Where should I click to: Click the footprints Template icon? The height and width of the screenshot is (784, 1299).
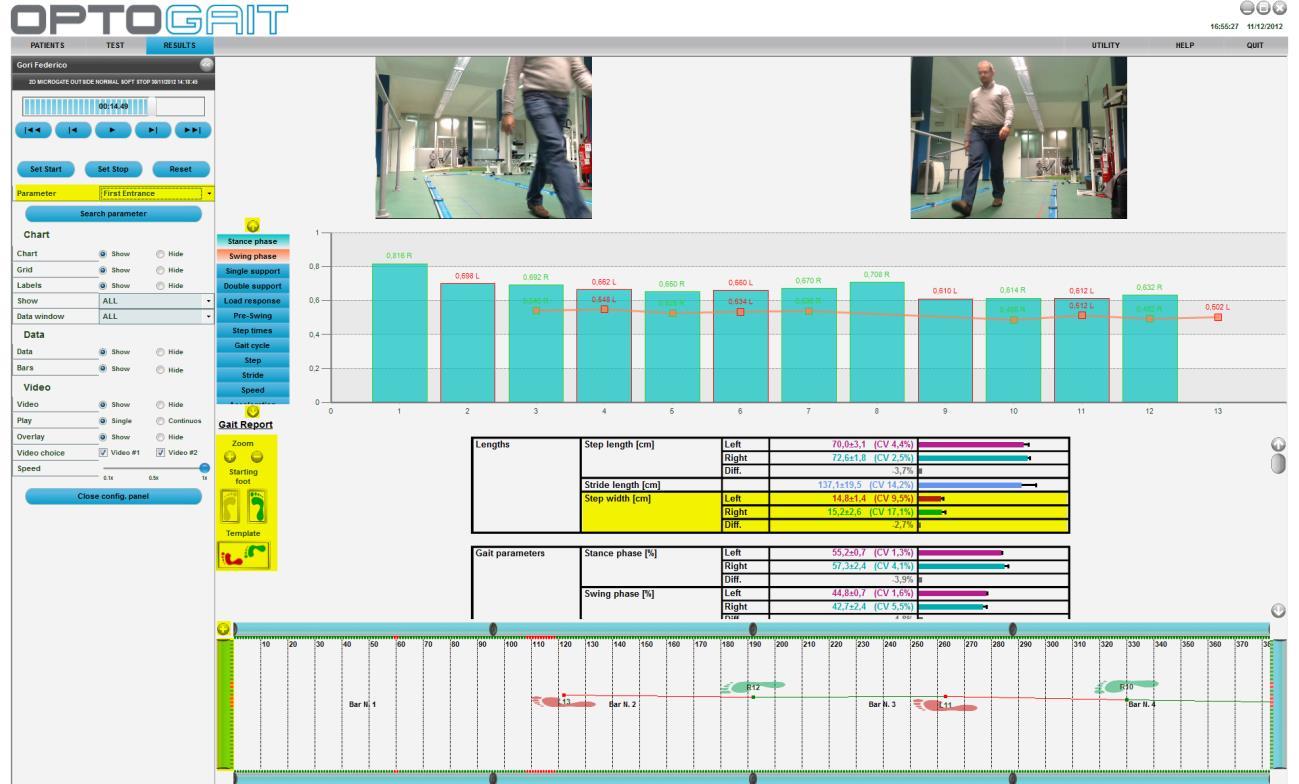tap(244, 555)
